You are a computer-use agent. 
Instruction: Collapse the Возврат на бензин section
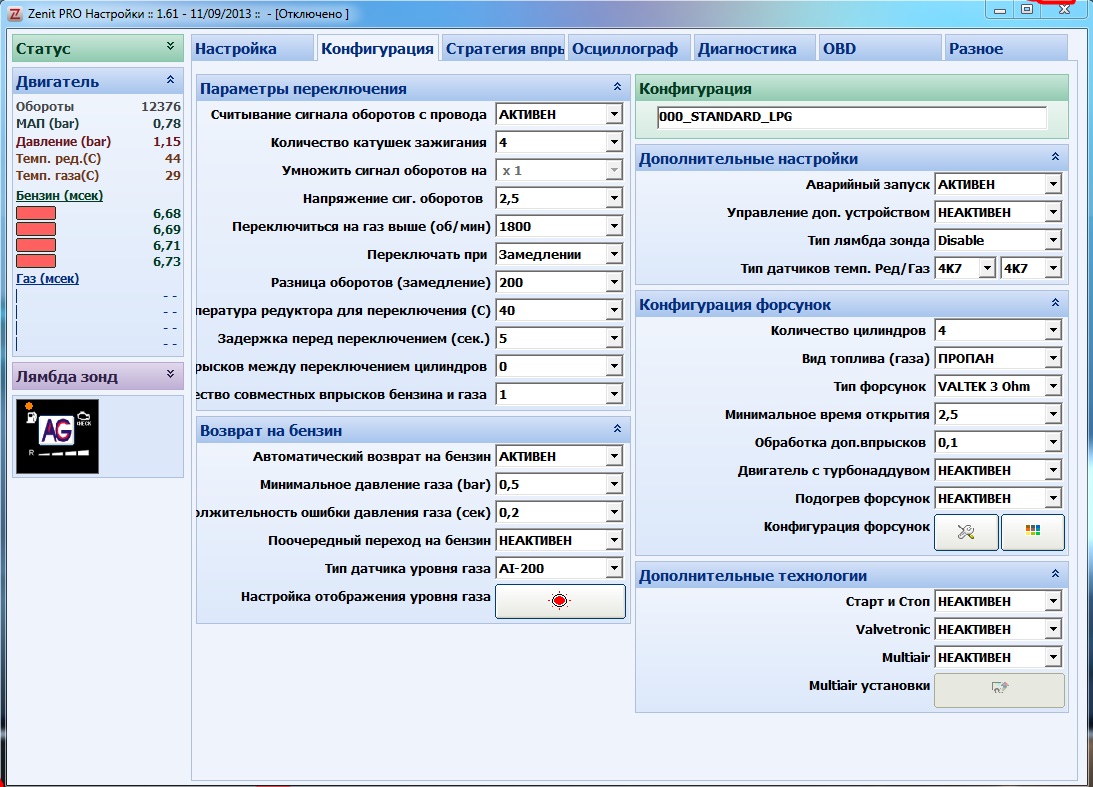617,429
